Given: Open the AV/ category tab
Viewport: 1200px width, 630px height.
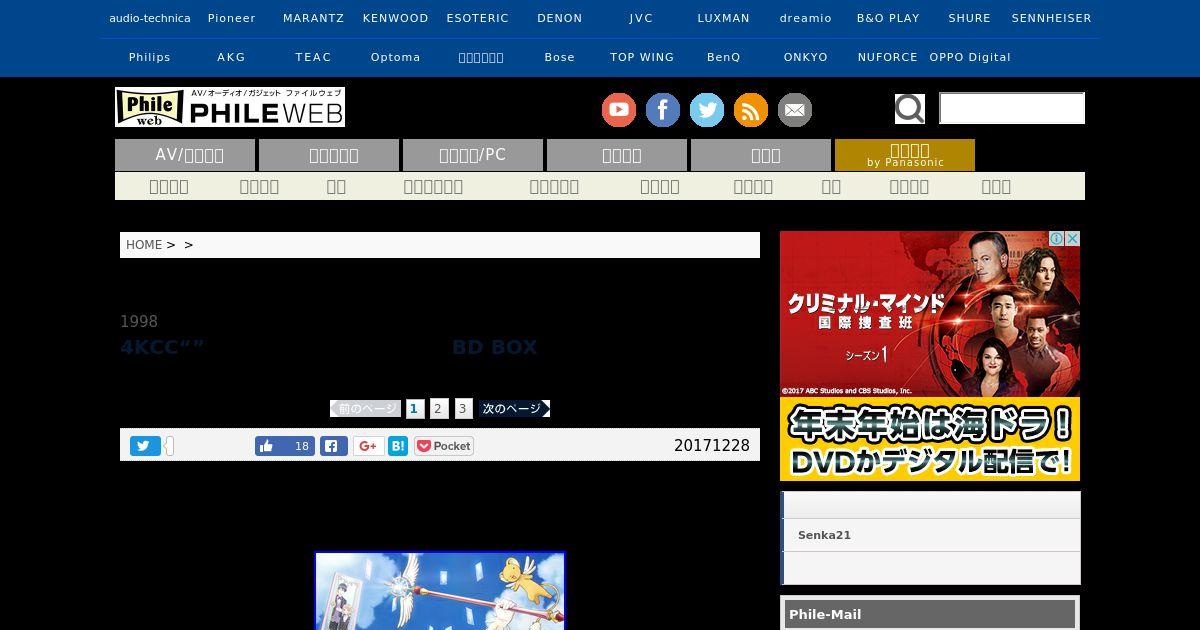Looking at the screenshot, I should (185, 155).
